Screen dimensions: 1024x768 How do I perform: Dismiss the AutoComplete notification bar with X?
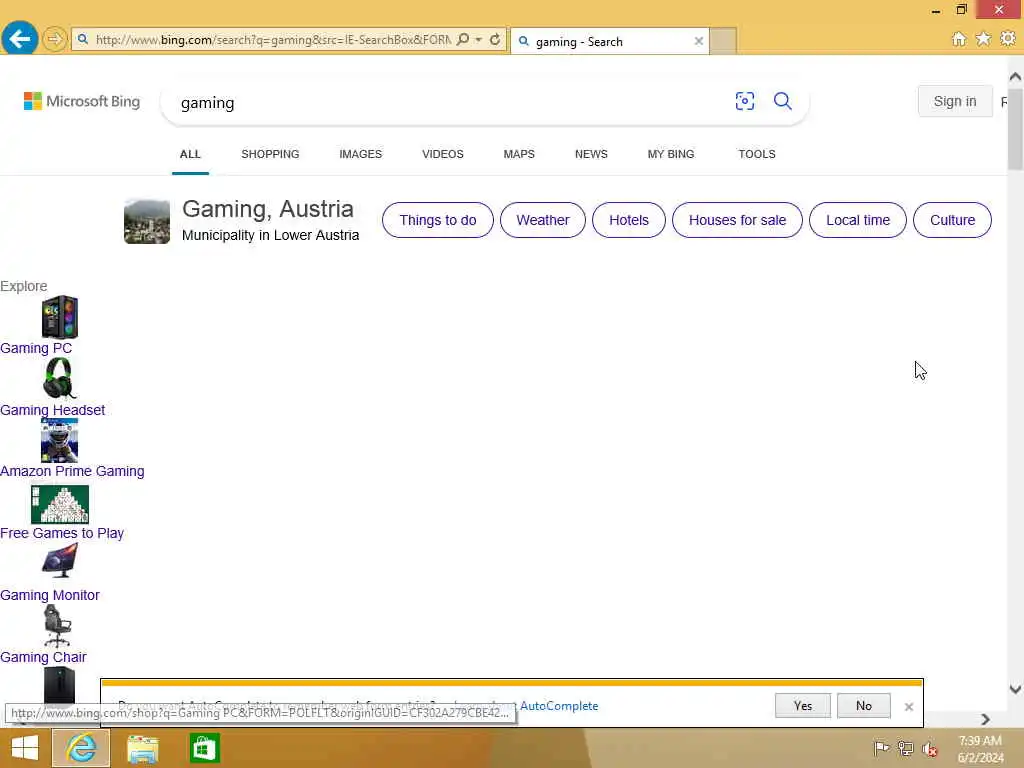pyautogui.click(x=908, y=707)
